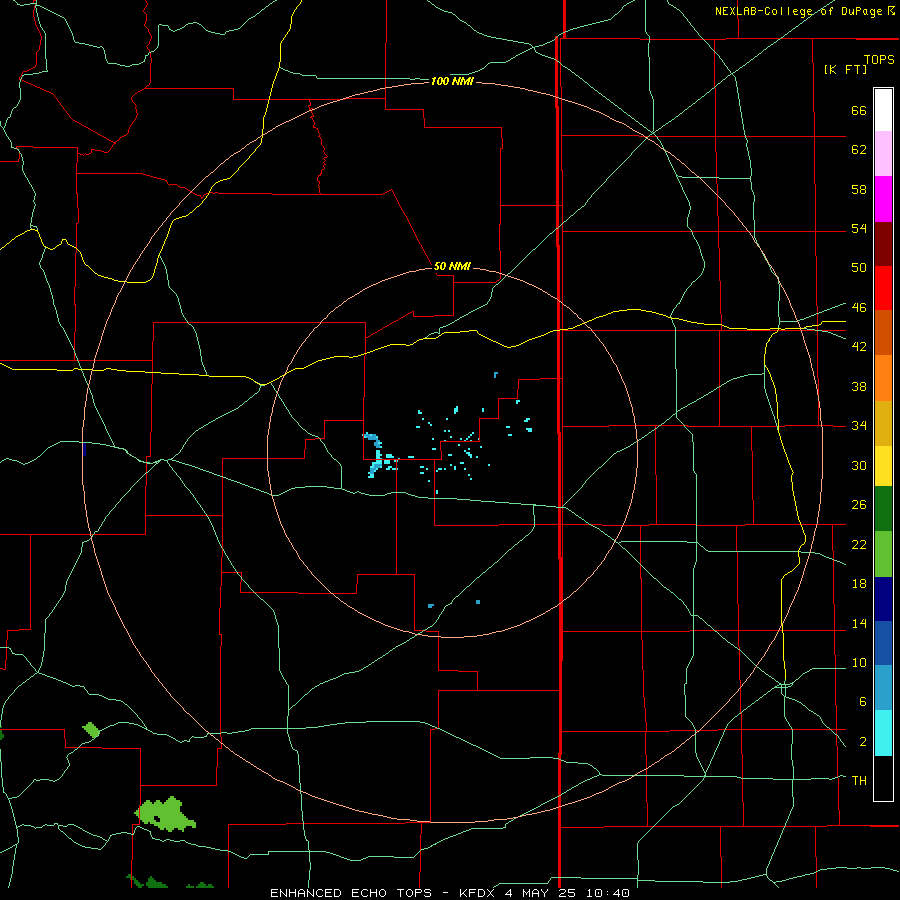The height and width of the screenshot is (900, 900).
Task: Click the 10 value on the scale
Action: click(859, 663)
